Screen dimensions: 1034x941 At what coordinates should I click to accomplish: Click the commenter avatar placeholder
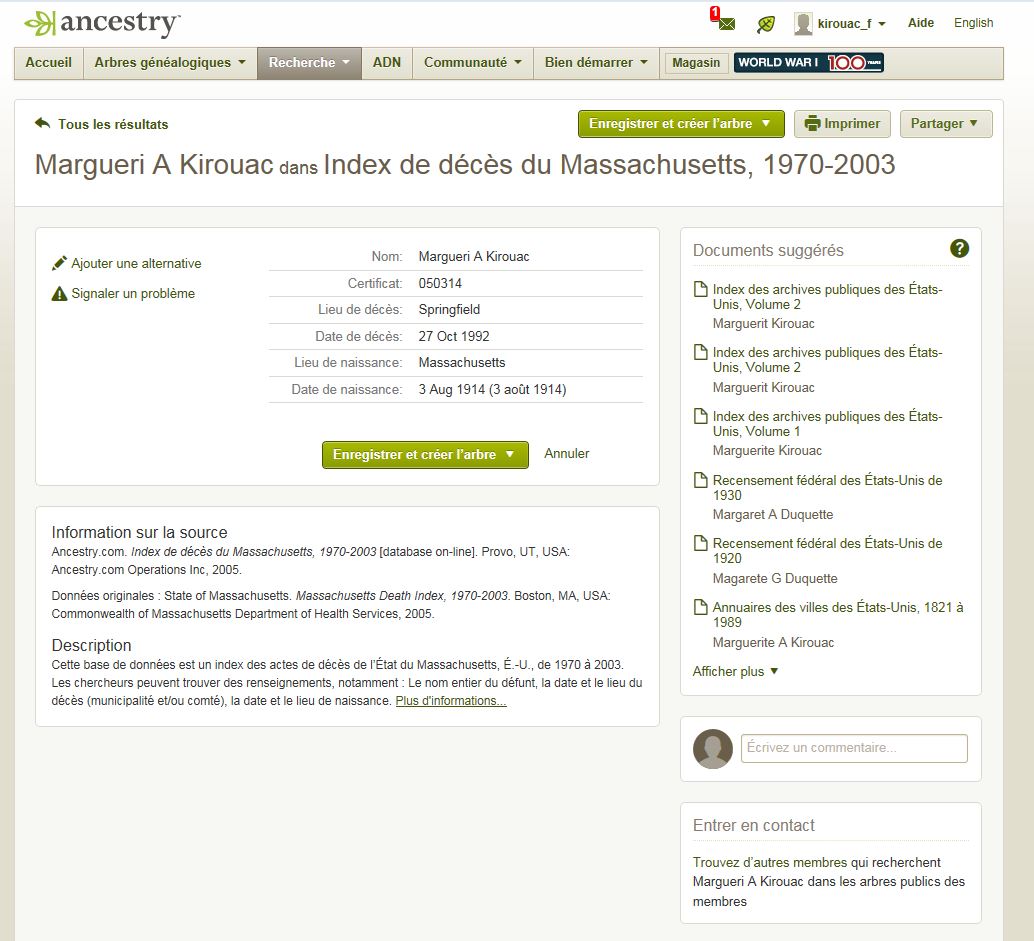pos(712,748)
